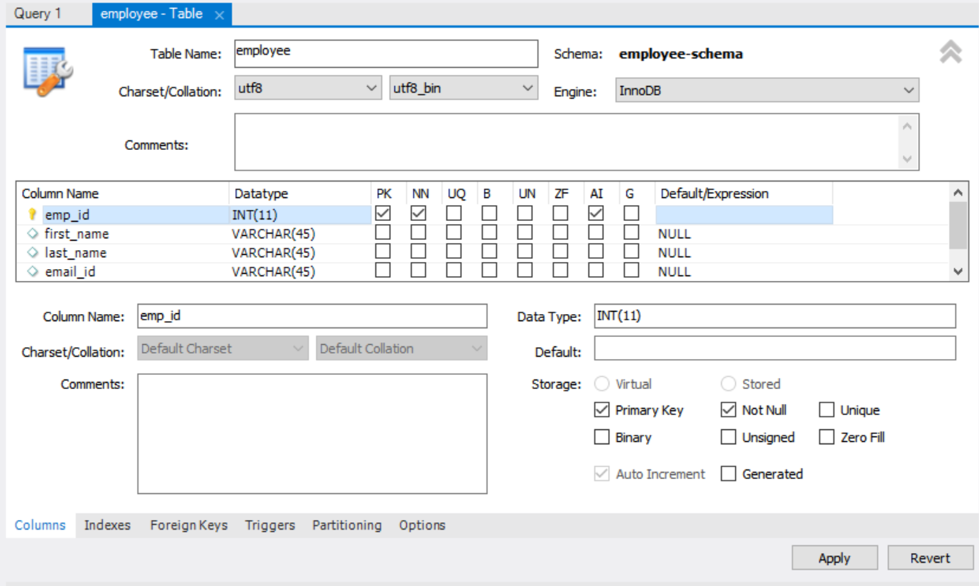Select the Stored storage radio button
This screenshot has height=586, width=979.
click(x=728, y=383)
